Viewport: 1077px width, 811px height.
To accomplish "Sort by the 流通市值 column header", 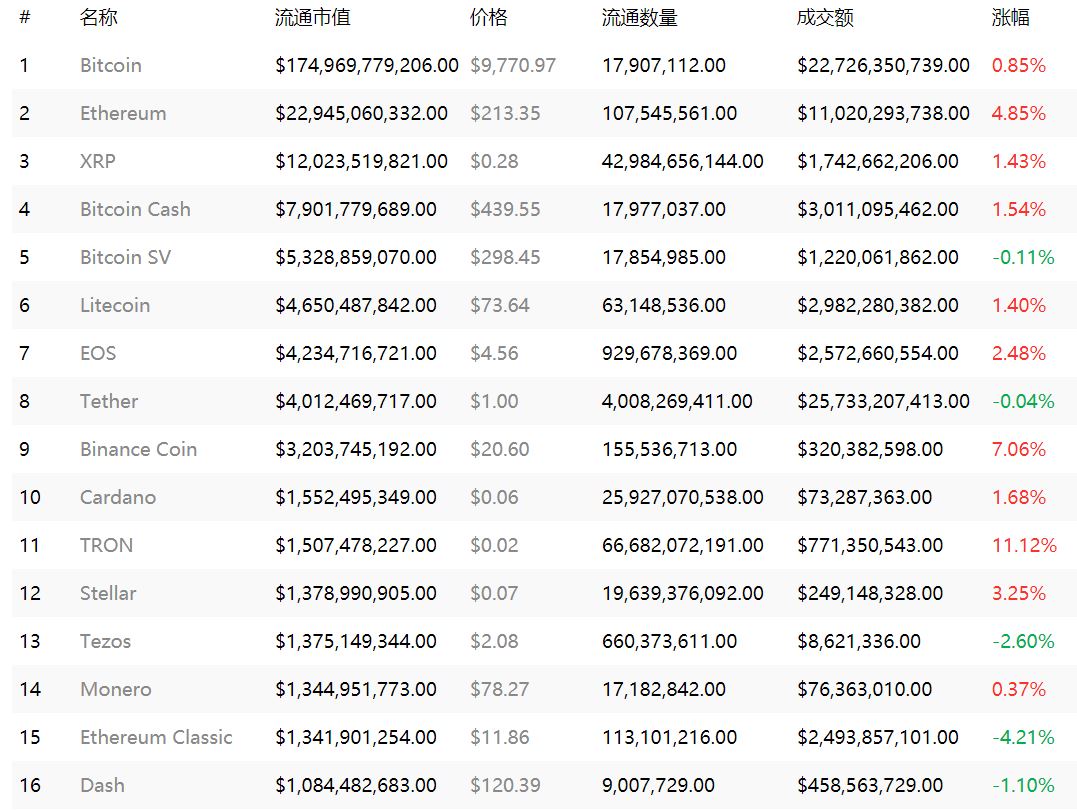I will coord(313,18).
